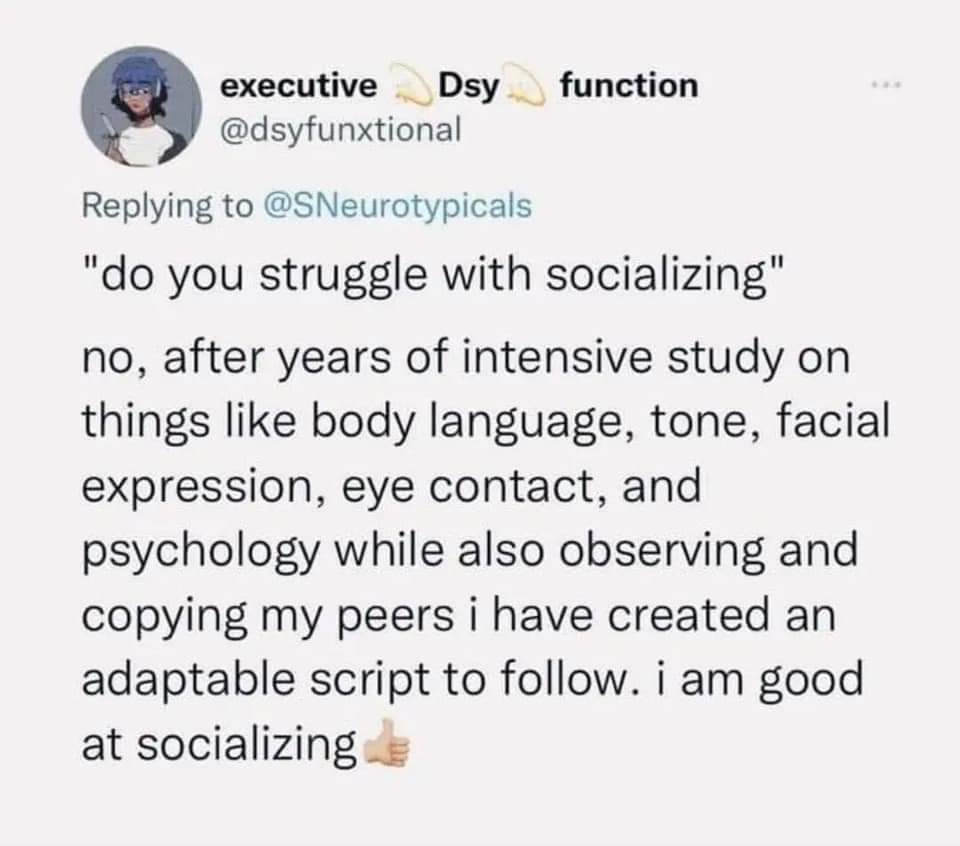Click "at socializing" on the last line
The width and height of the screenshot is (960, 846).
click(x=218, y=745)
